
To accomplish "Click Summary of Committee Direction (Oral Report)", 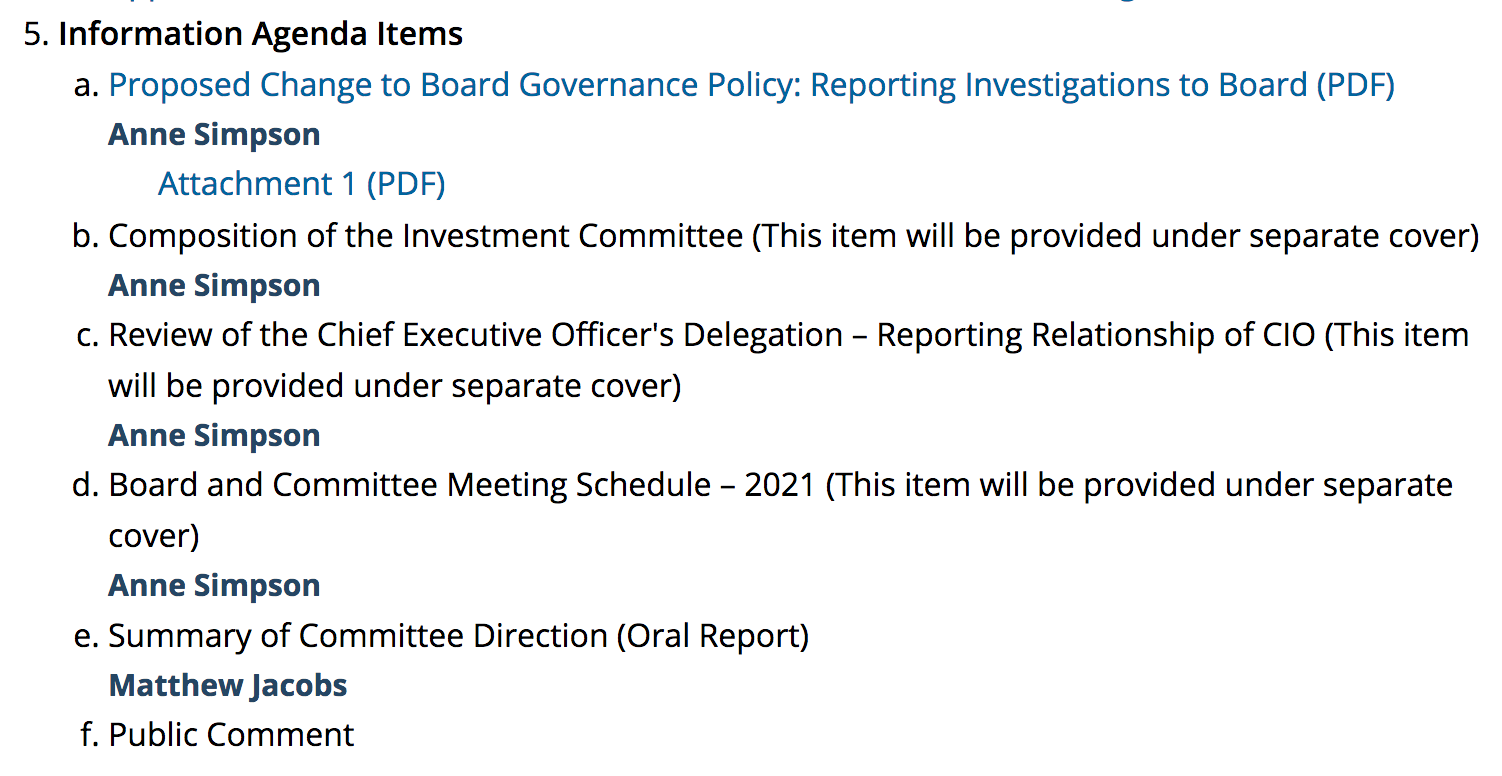I will coord(458,635).
